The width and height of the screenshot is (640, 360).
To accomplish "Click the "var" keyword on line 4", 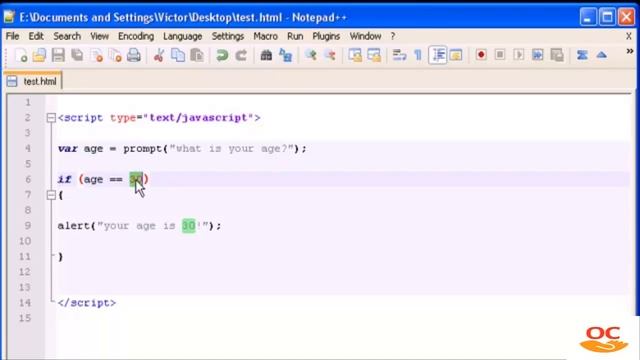I will pos(67,149).
